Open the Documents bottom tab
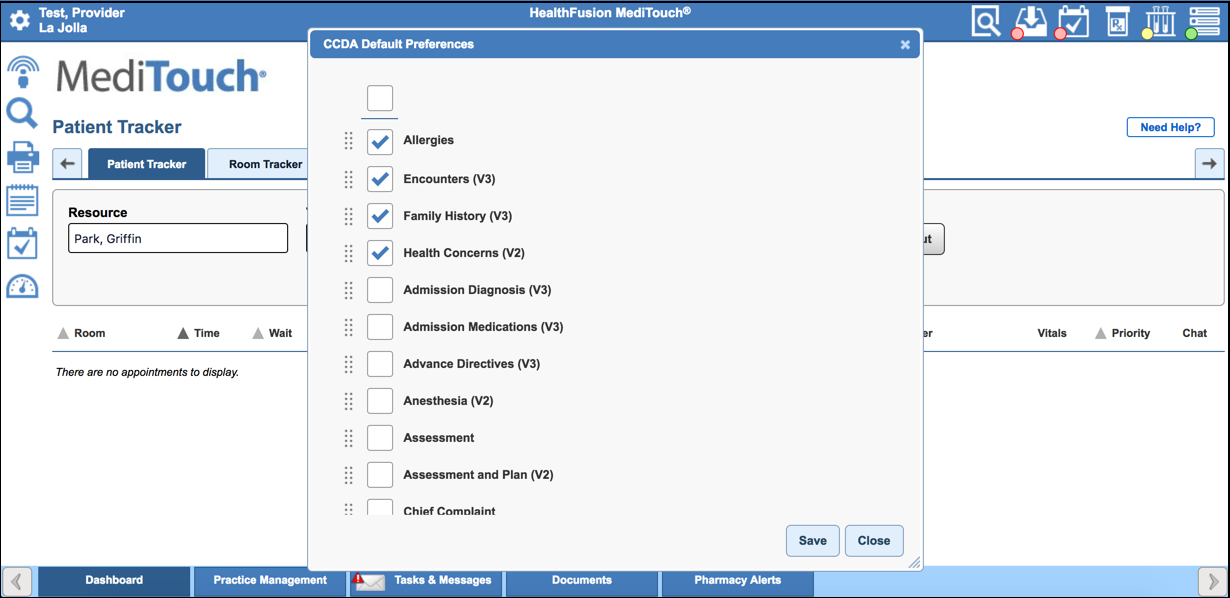The height and width of the screenshot is (598, 1230). click(582, 580)
